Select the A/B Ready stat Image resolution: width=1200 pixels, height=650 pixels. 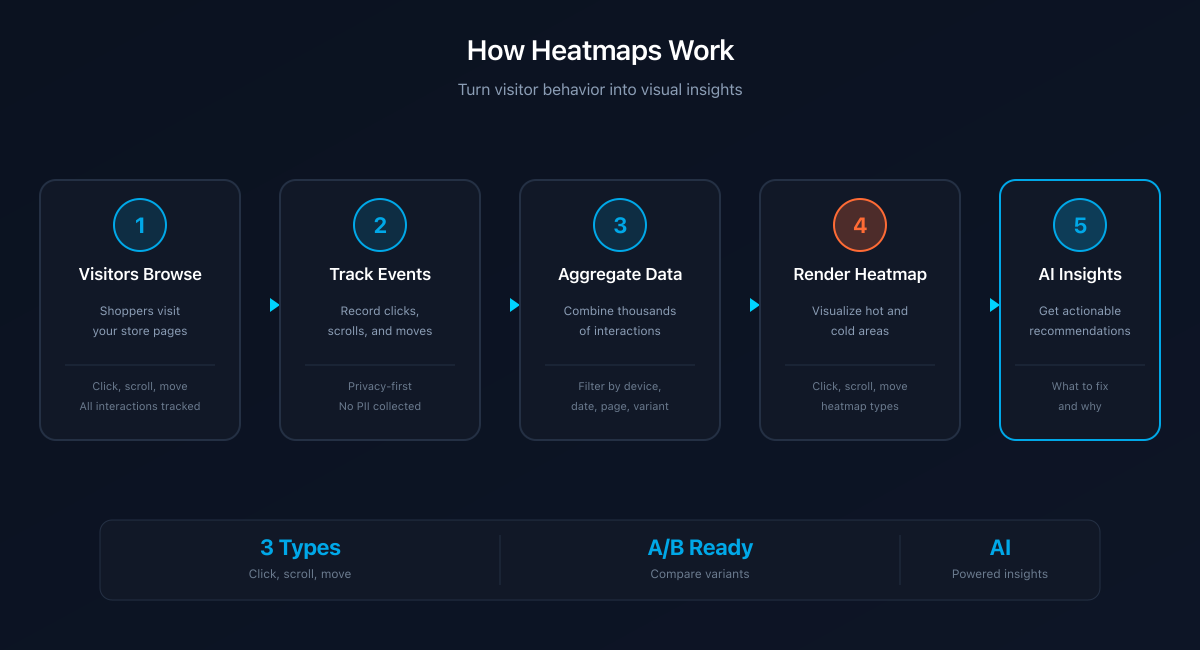pos(700,548)
